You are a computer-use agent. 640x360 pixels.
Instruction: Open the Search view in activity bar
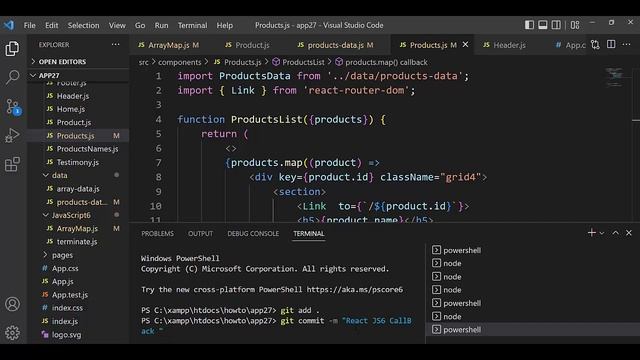pyautogui.click(x=12, y=77)
